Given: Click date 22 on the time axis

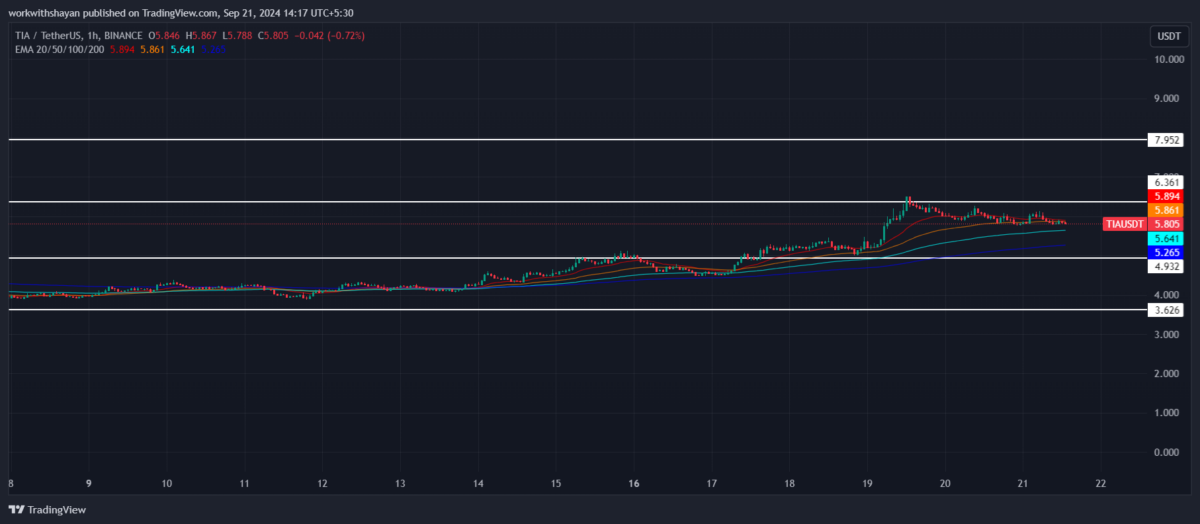Looking at the screenshot, I should [x=1100, y=483].
